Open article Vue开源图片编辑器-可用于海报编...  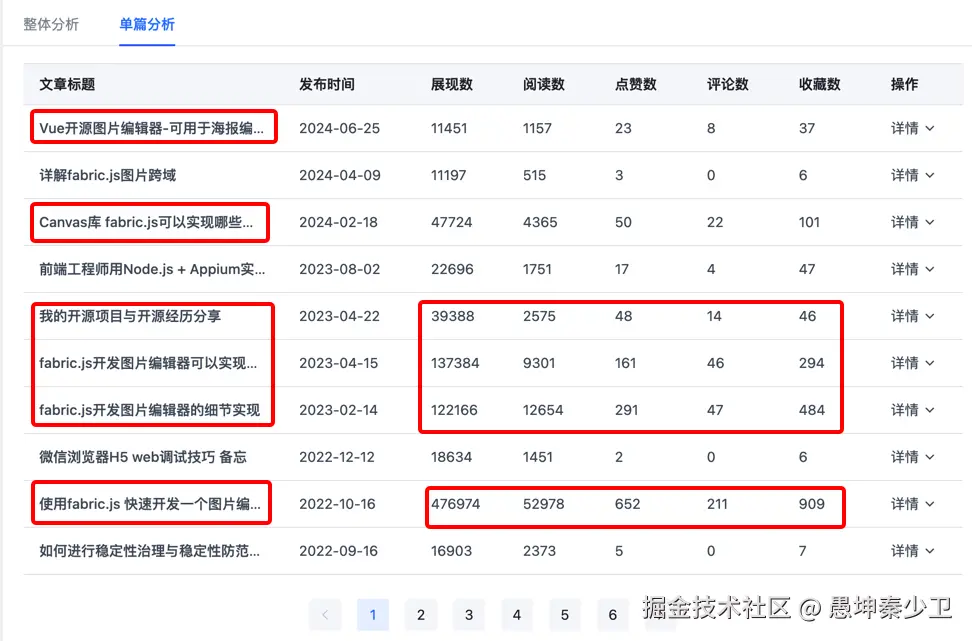pyautogui.click(x=151, y=128)
